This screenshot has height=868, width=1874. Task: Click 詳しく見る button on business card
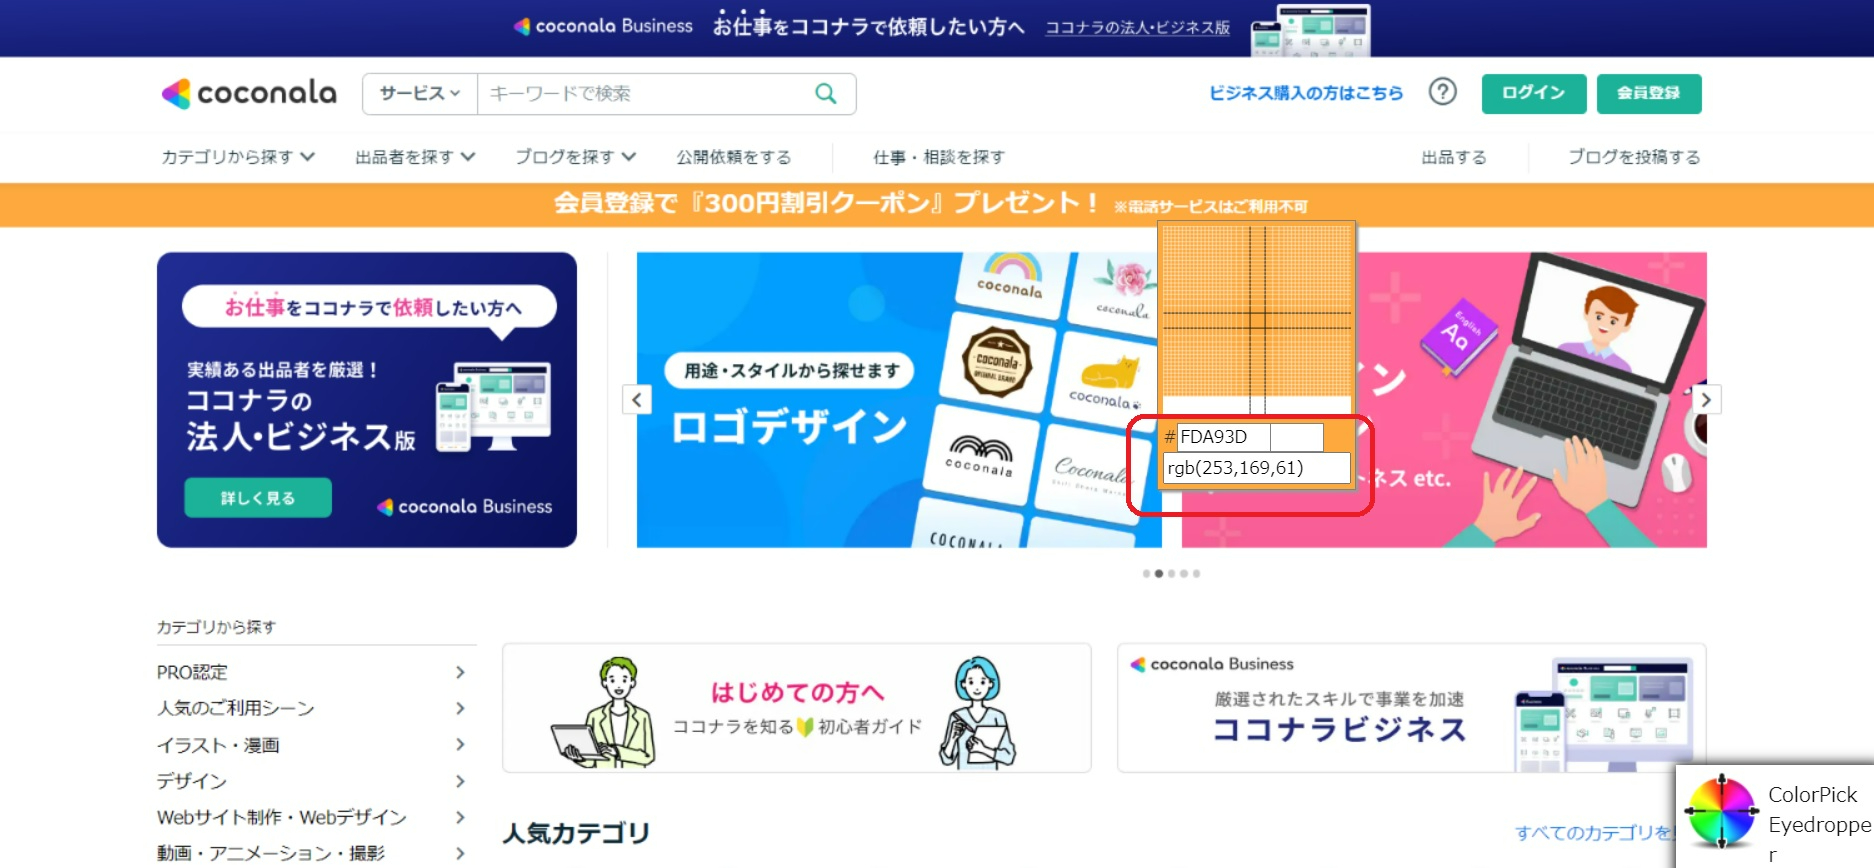tap(258, 498)
